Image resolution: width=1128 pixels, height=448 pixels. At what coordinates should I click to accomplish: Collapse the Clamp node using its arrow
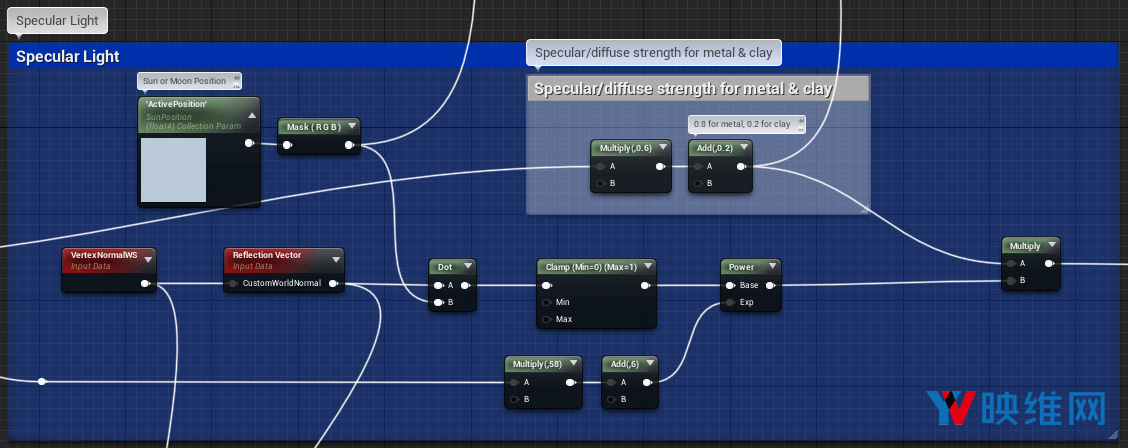click(x=648, y=267)
